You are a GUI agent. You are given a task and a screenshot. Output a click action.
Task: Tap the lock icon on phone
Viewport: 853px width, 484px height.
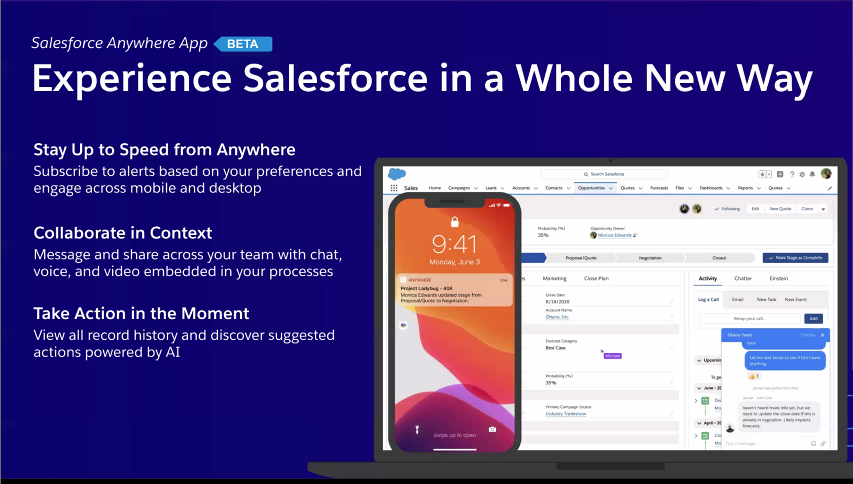coord(455,221)
